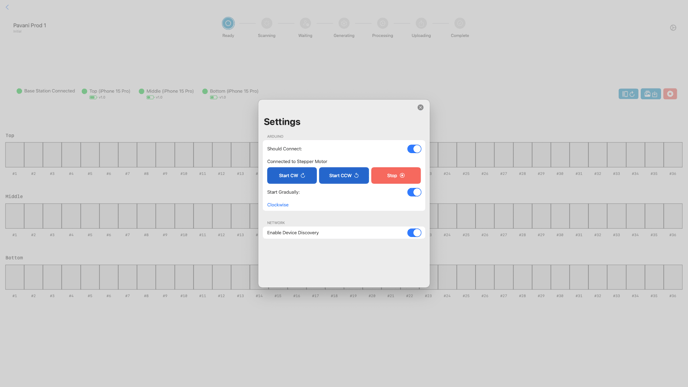Viewport: 688px width, 387px height.
Task: Open settings gear in top-right corner
Action: tap(673, 28)
